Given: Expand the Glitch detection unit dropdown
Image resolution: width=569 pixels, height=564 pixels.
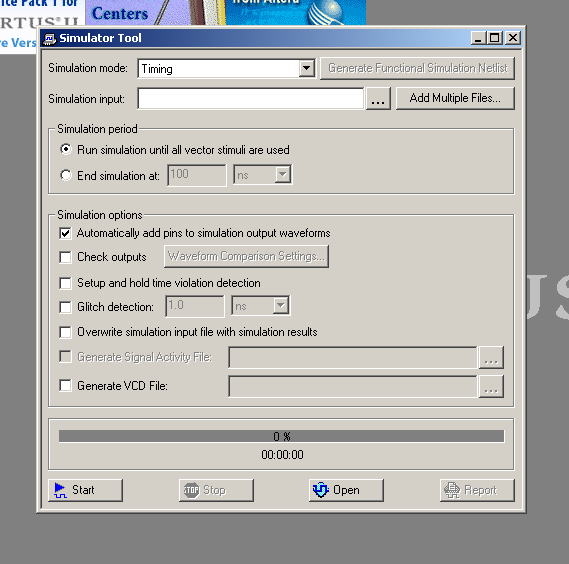Looking at the screenshot, I should pyautogui.click(x=281, y=306).
